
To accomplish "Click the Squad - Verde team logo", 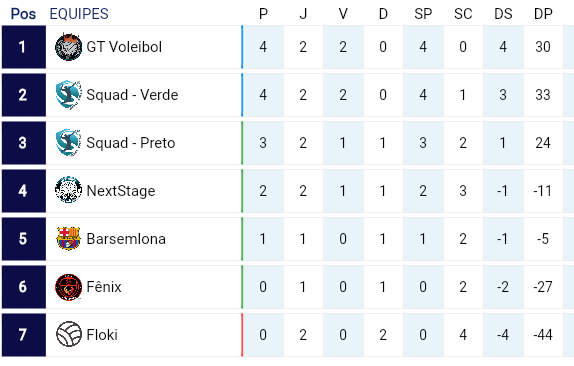I will [x=68, y=95].
